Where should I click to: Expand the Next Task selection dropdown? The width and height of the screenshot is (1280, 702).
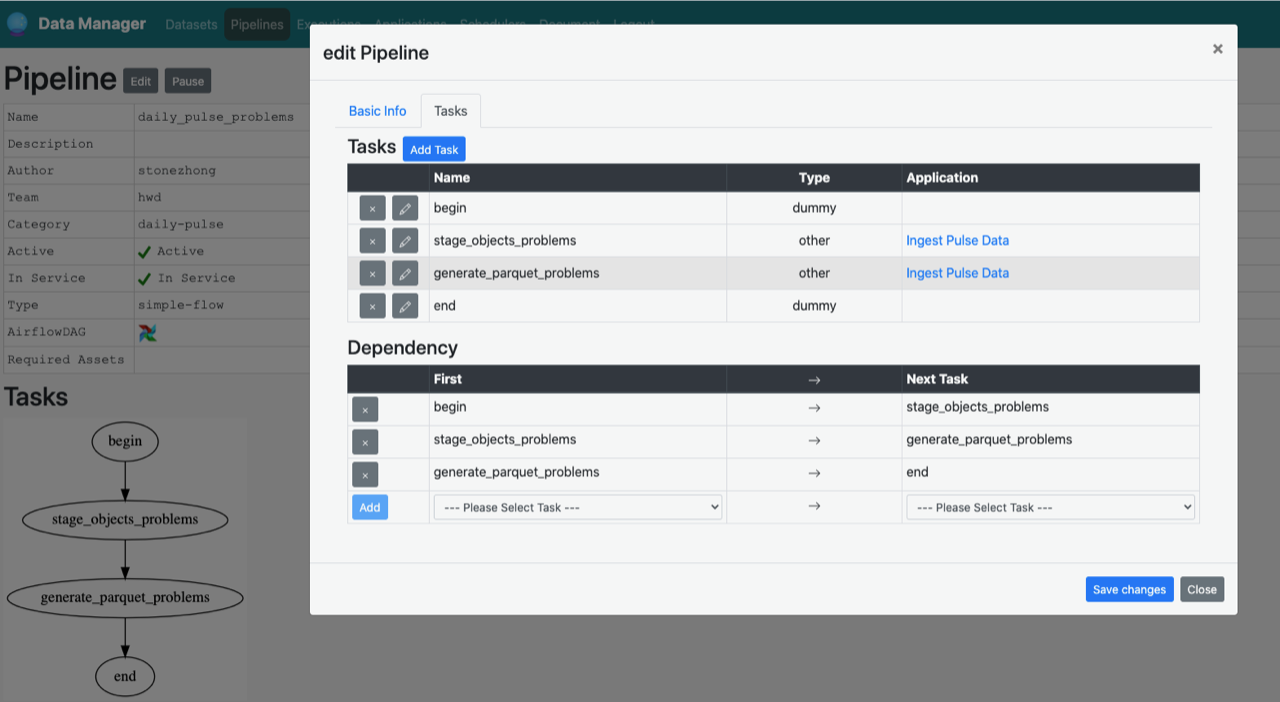click(1050, 507)
